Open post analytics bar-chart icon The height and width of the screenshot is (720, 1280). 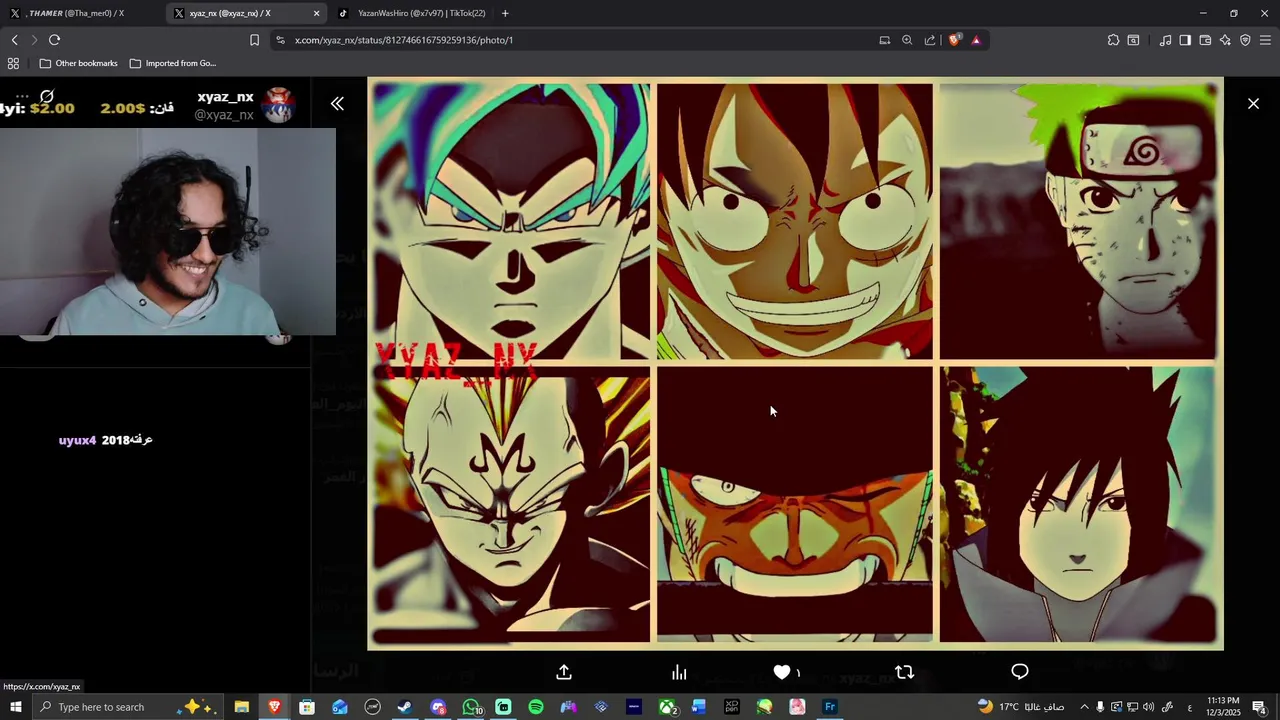(x=679, y=672)
